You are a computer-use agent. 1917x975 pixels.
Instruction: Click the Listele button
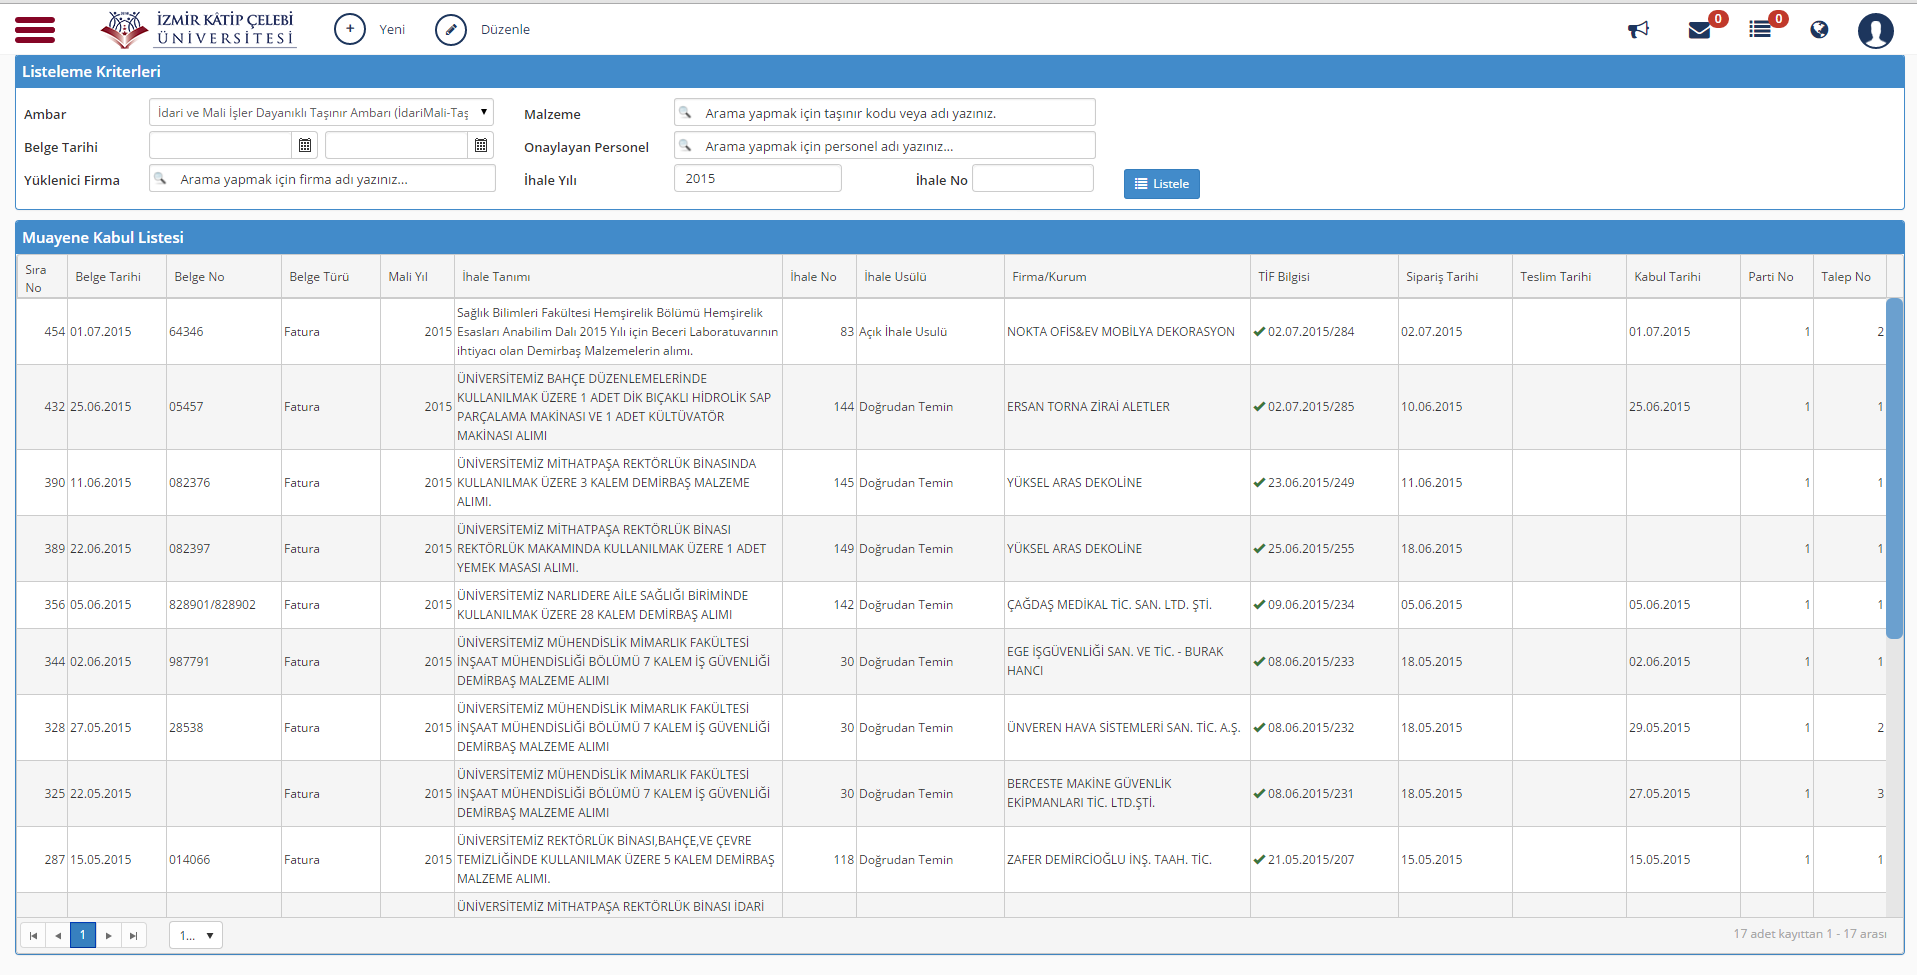[1161, 184]
